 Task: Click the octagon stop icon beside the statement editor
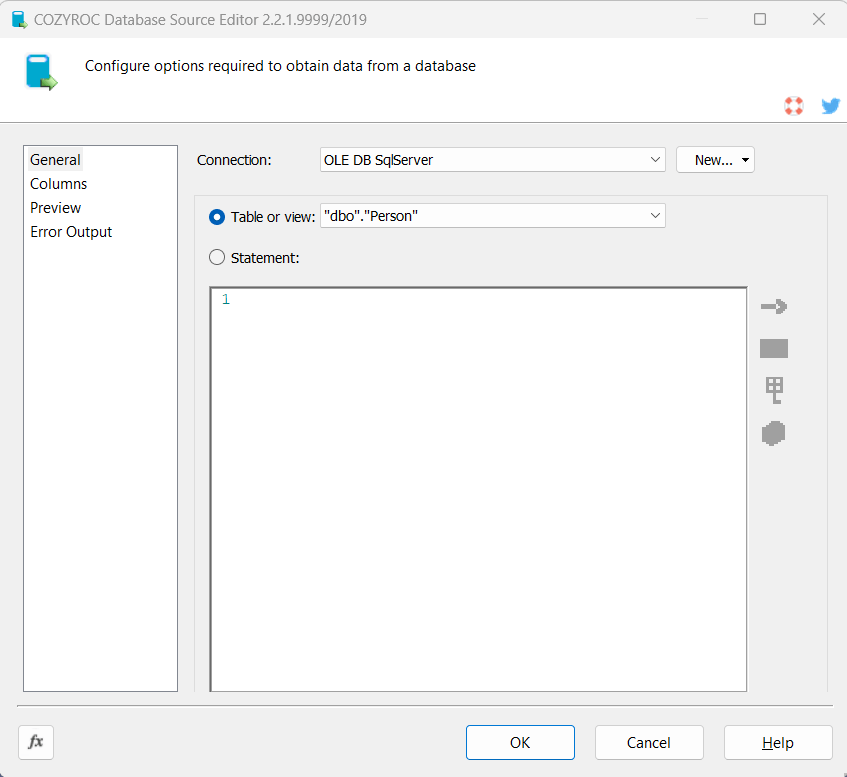[773, 433]
